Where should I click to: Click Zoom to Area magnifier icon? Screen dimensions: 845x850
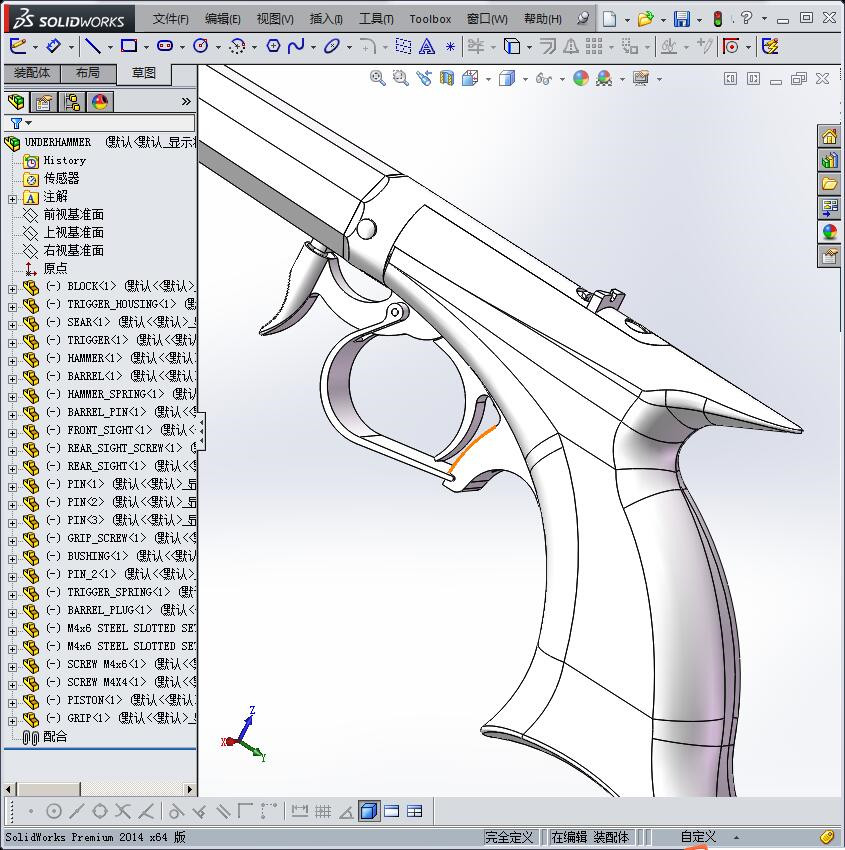tap(401, 79)
